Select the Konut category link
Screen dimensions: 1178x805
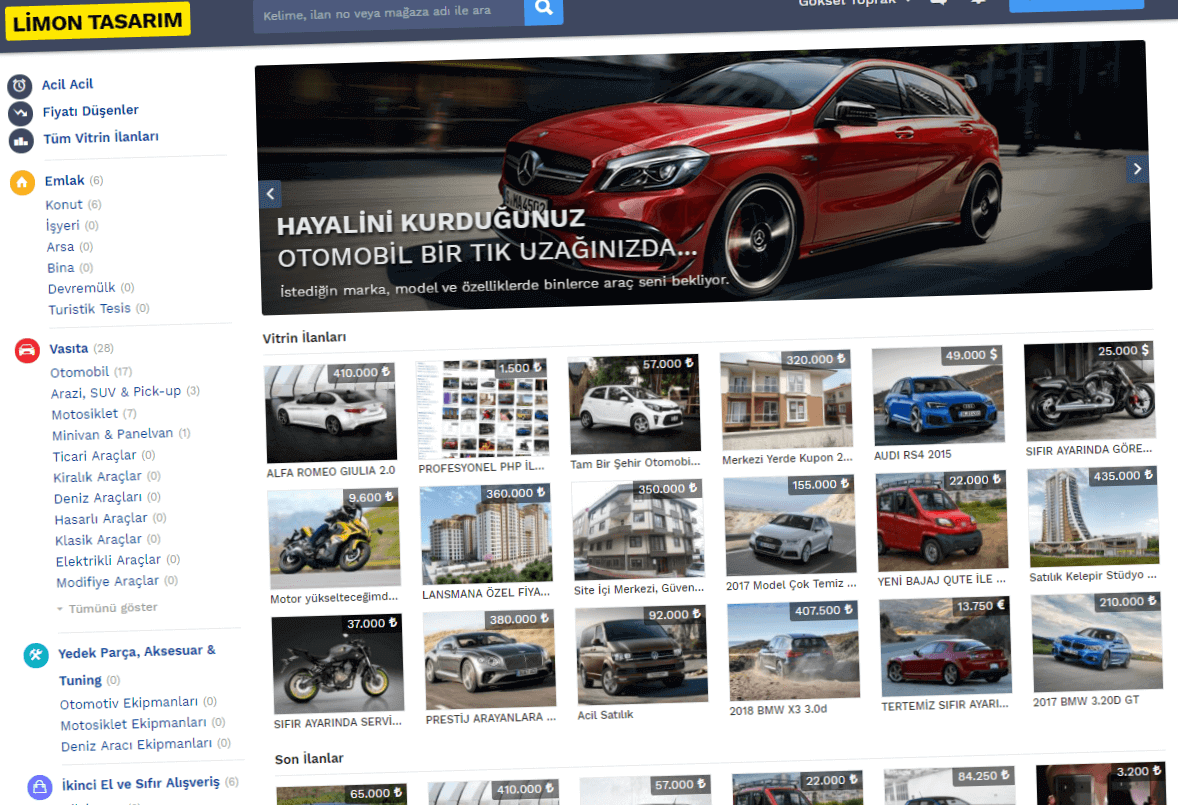(x=64, y=204)
